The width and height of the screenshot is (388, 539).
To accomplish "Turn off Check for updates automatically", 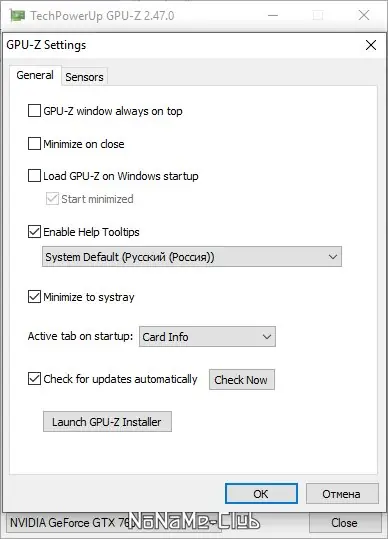I will 34,379.
